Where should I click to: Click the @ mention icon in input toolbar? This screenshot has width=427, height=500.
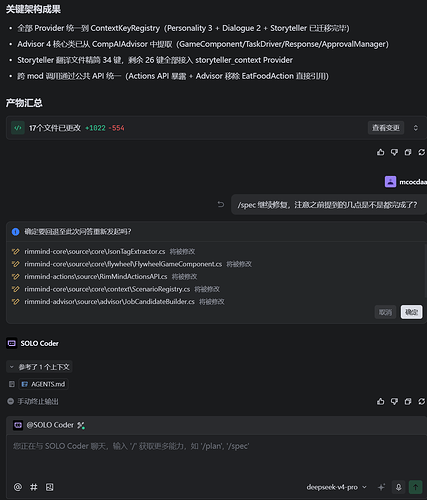point(18,487)
